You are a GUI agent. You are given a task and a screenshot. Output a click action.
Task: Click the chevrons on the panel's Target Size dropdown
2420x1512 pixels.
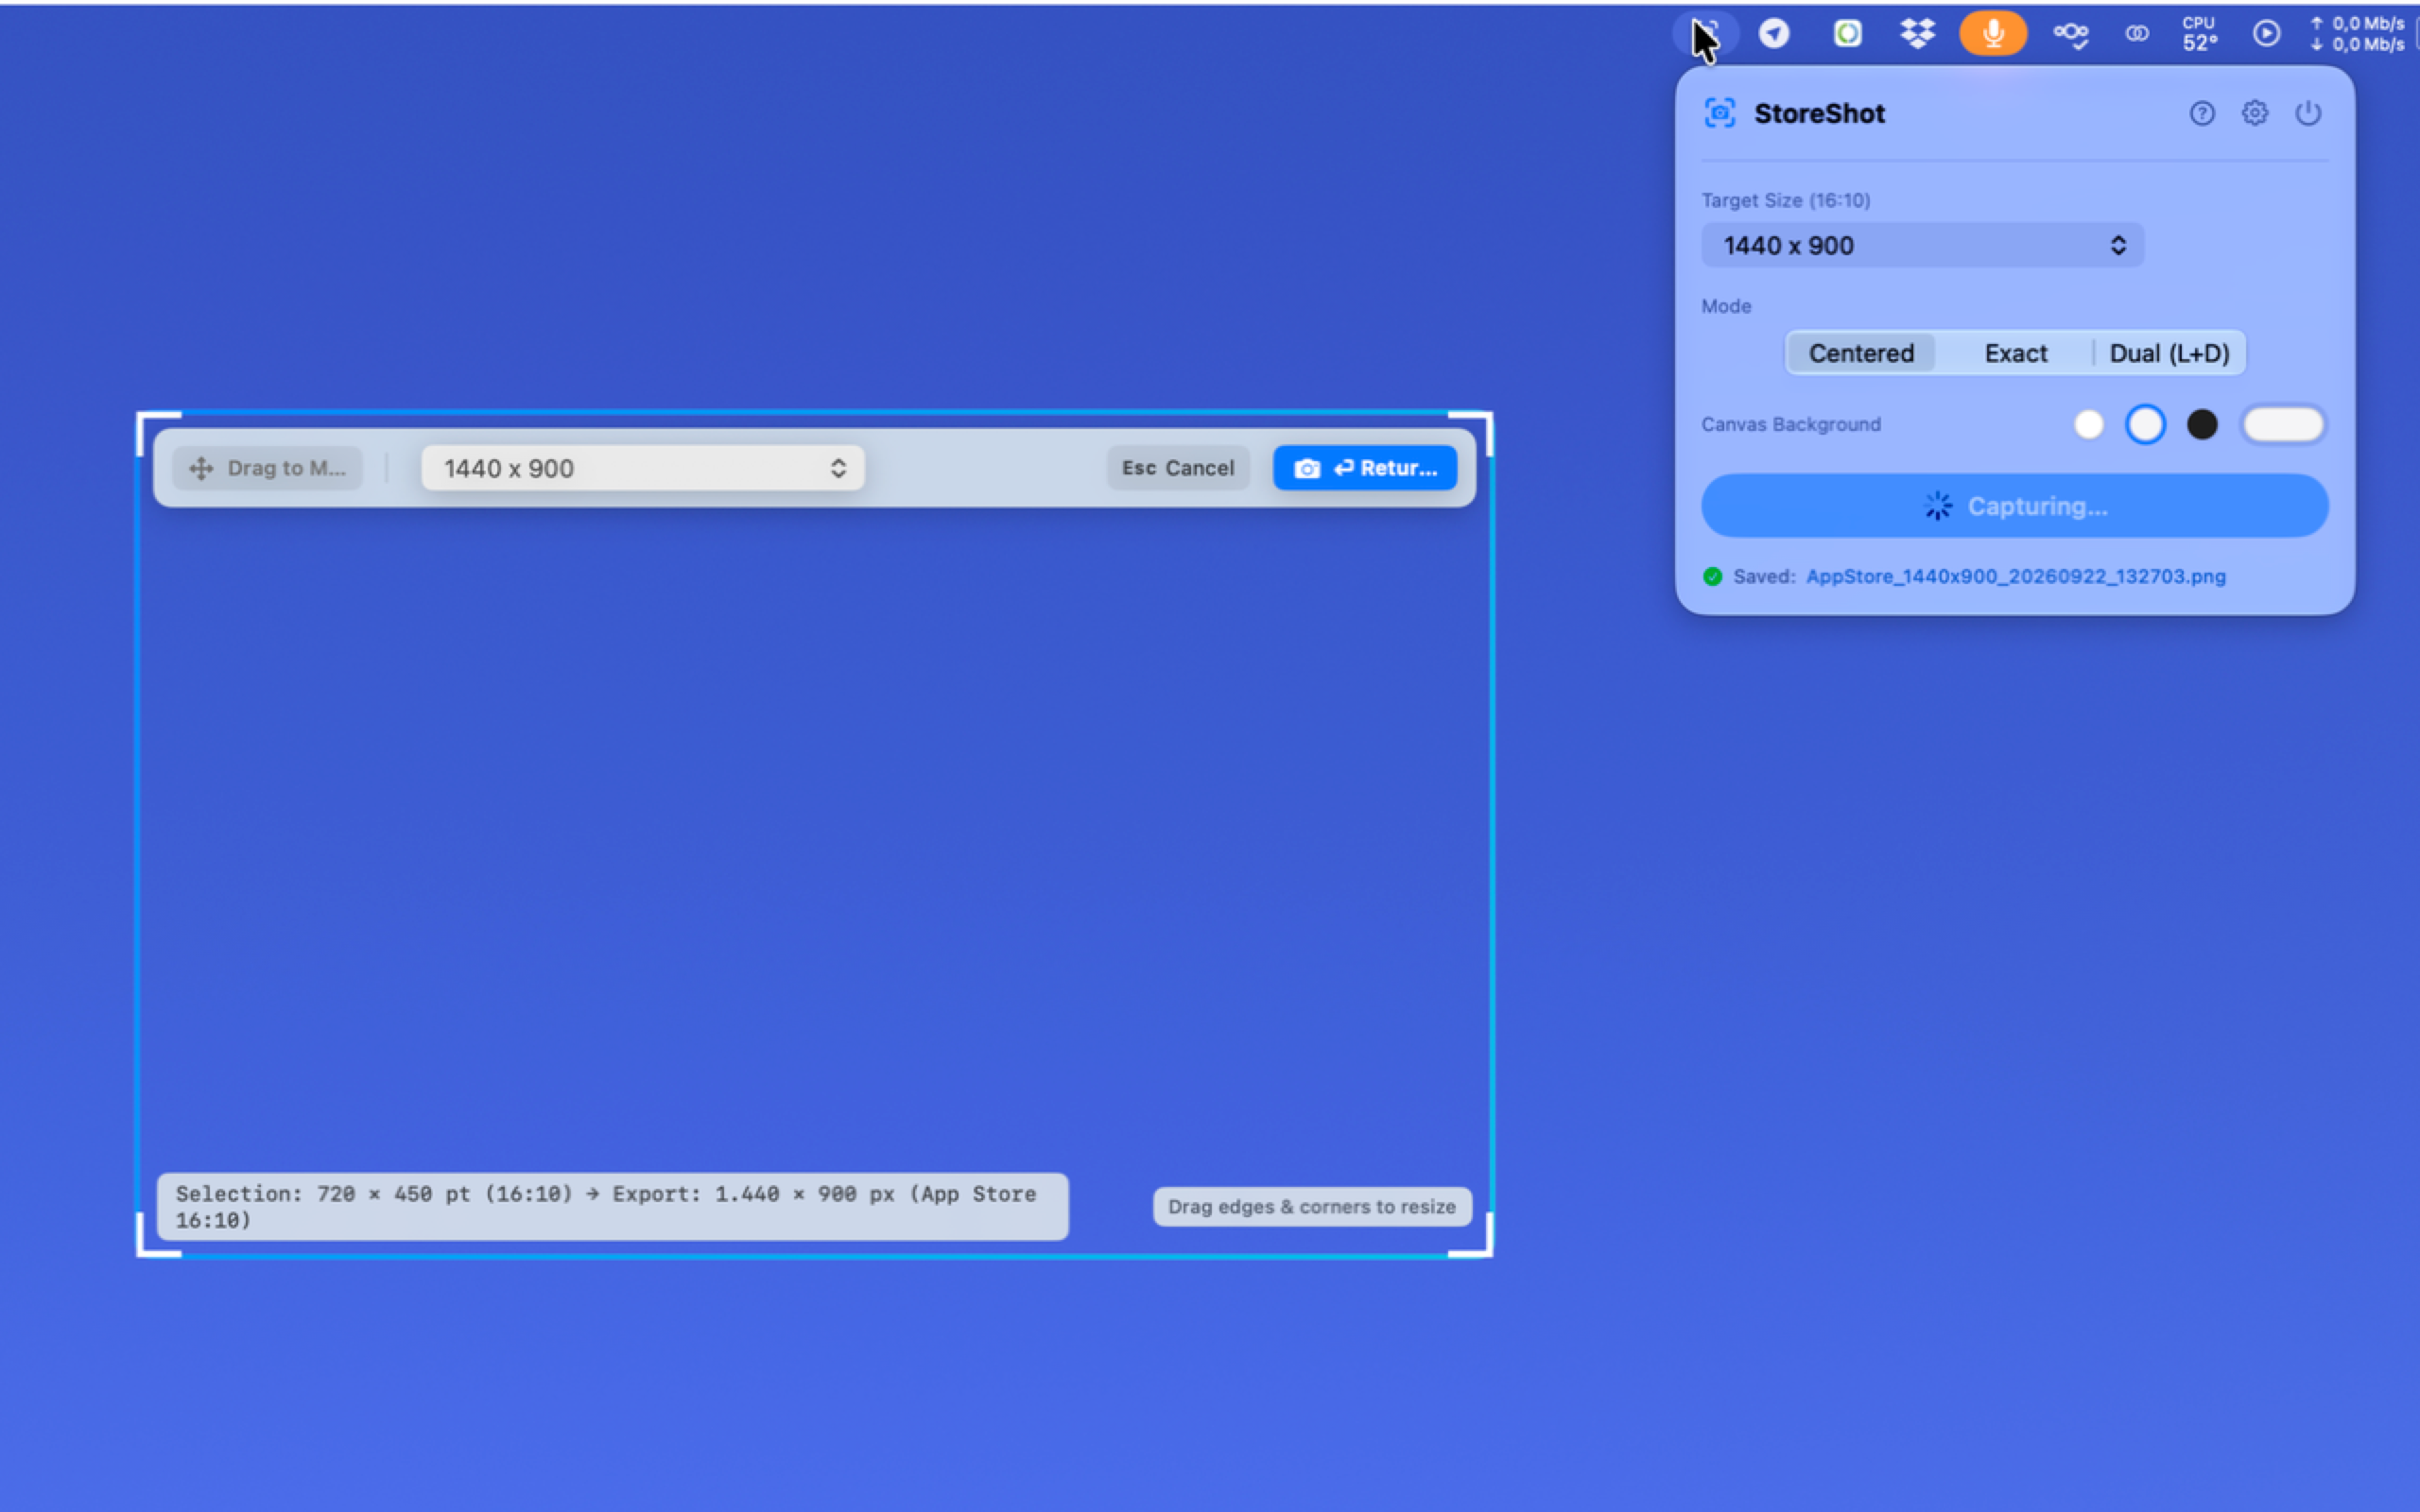(2117, 245)
